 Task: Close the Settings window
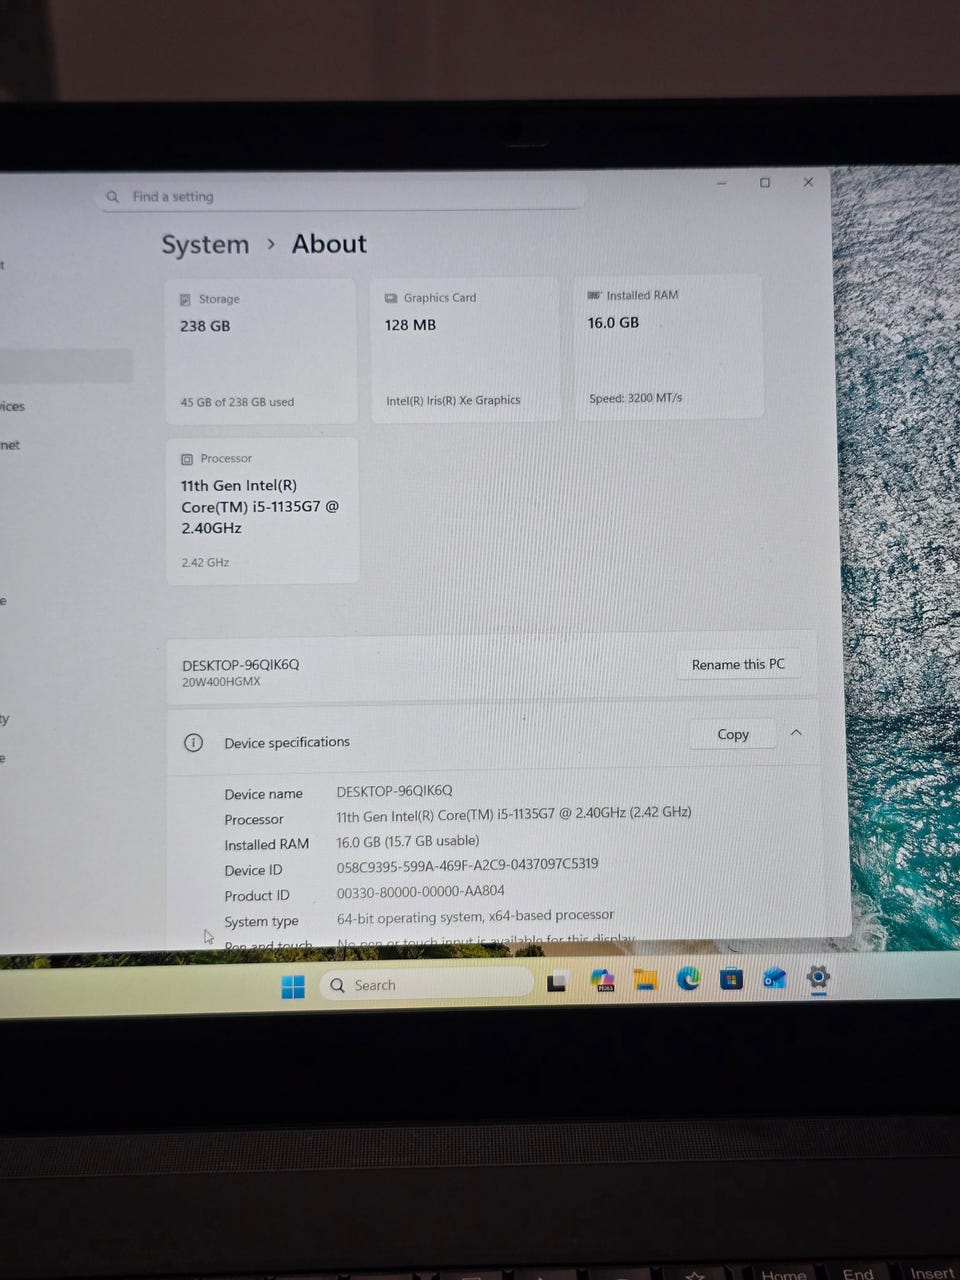[808, 182]
